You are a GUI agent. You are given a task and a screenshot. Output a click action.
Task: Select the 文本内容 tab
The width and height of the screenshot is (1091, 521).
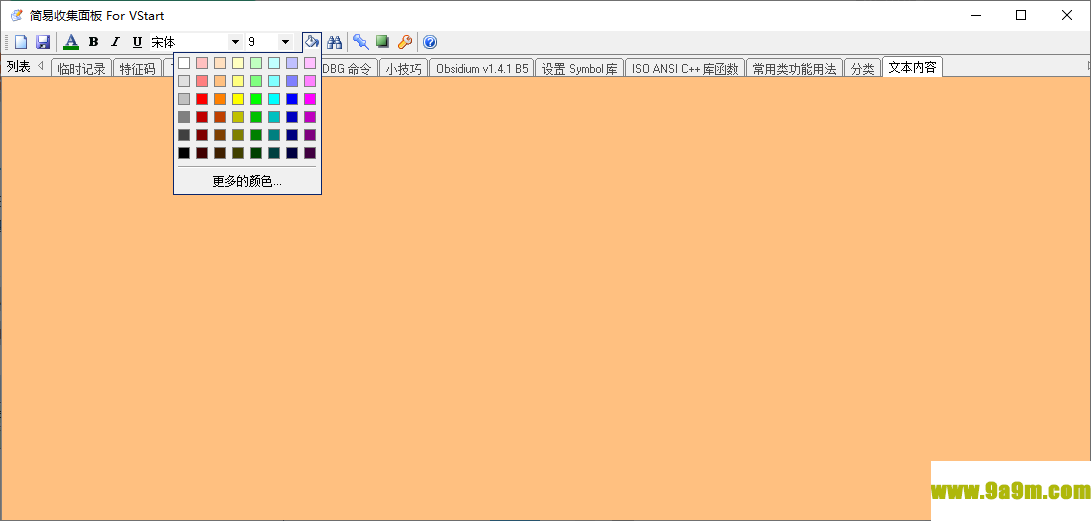[x=912, y=67]
